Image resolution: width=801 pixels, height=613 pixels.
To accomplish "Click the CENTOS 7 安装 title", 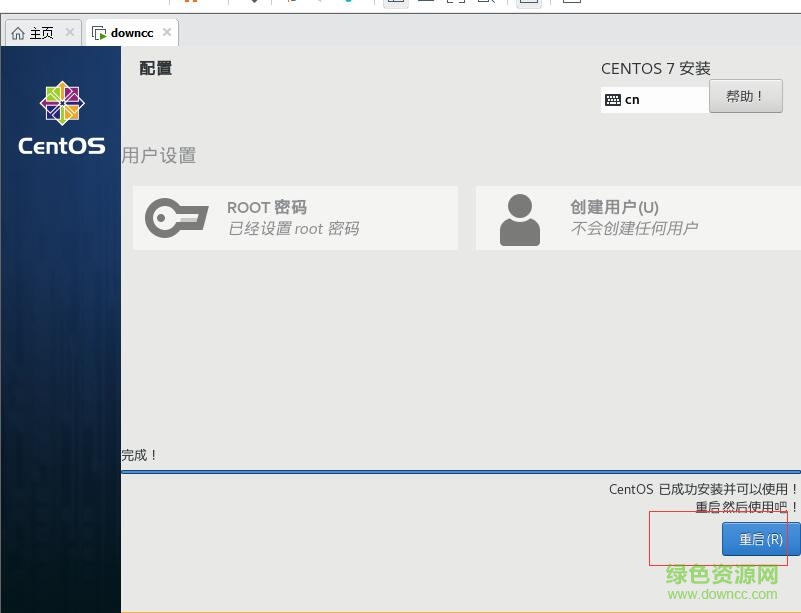I will (x=655, y=69).
